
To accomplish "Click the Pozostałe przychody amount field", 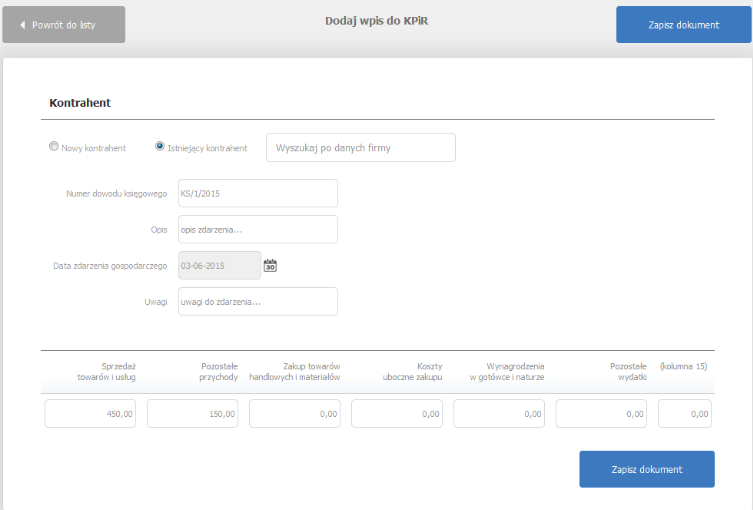I will coord(193,413).
